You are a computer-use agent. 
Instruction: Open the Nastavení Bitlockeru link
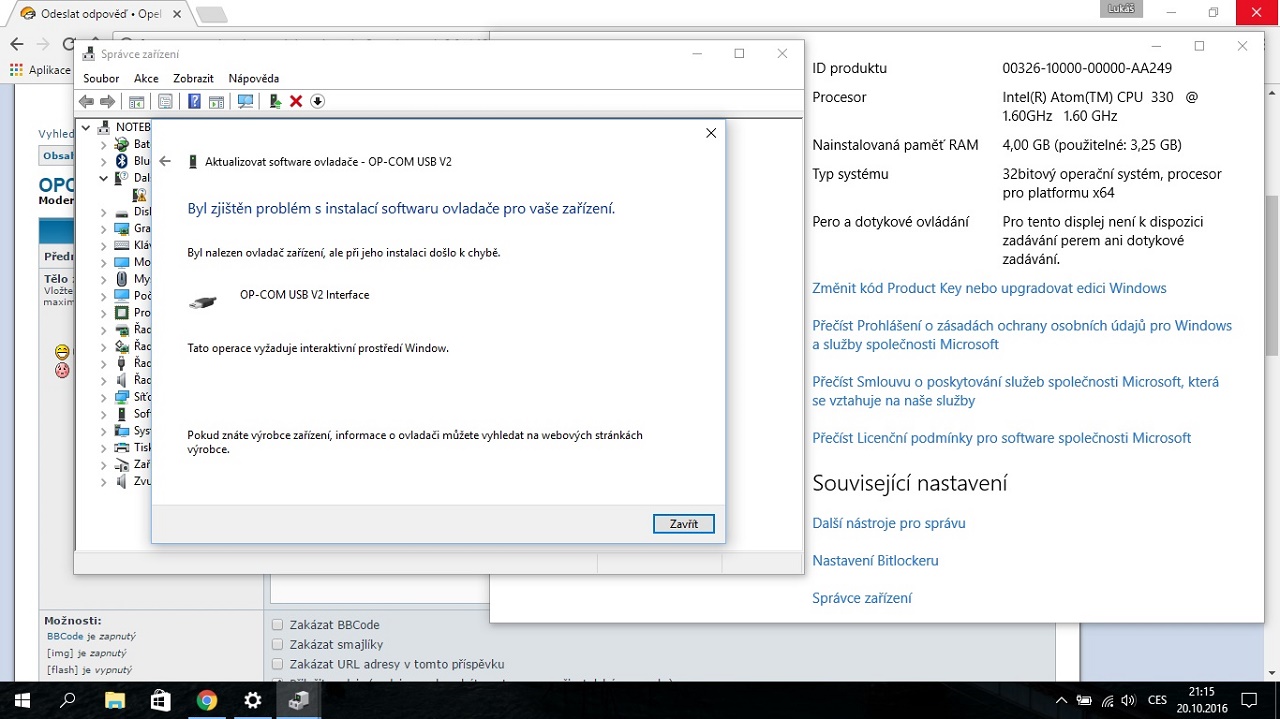coord(875,561)
